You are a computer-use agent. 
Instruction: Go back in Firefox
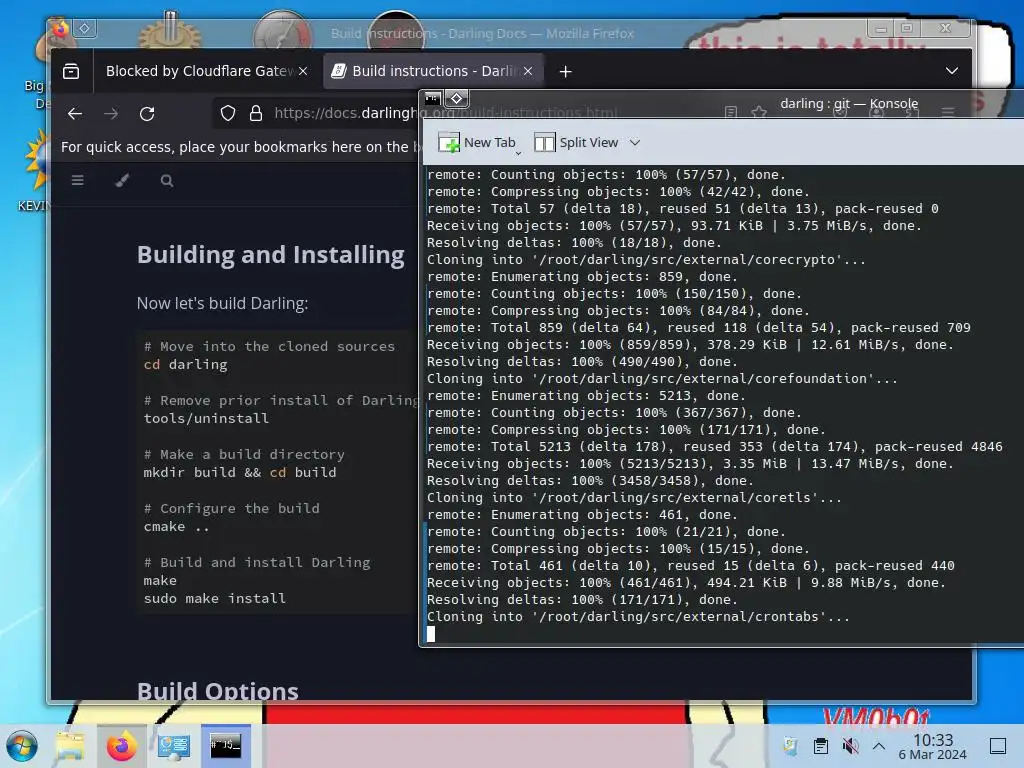[x=75, y=114]
